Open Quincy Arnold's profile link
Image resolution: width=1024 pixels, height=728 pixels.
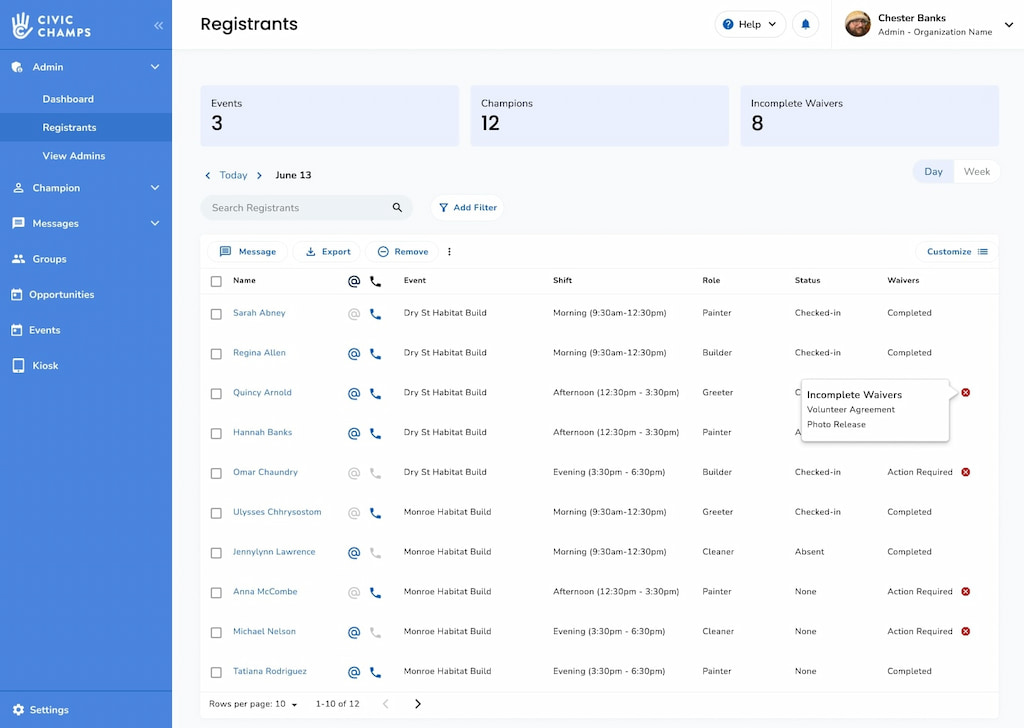click(x=262, y=392)
